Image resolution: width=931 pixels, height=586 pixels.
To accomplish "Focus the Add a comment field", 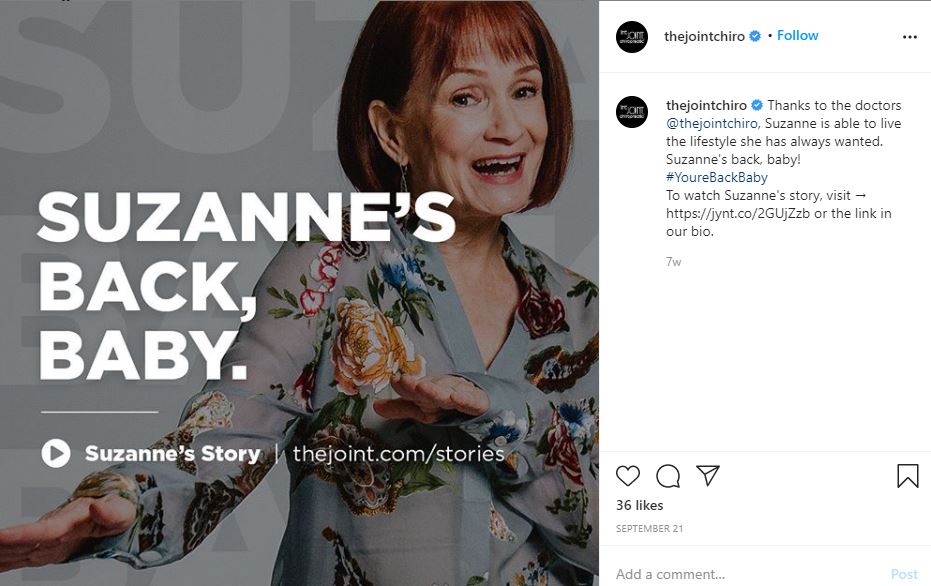I will coord(740,574).
